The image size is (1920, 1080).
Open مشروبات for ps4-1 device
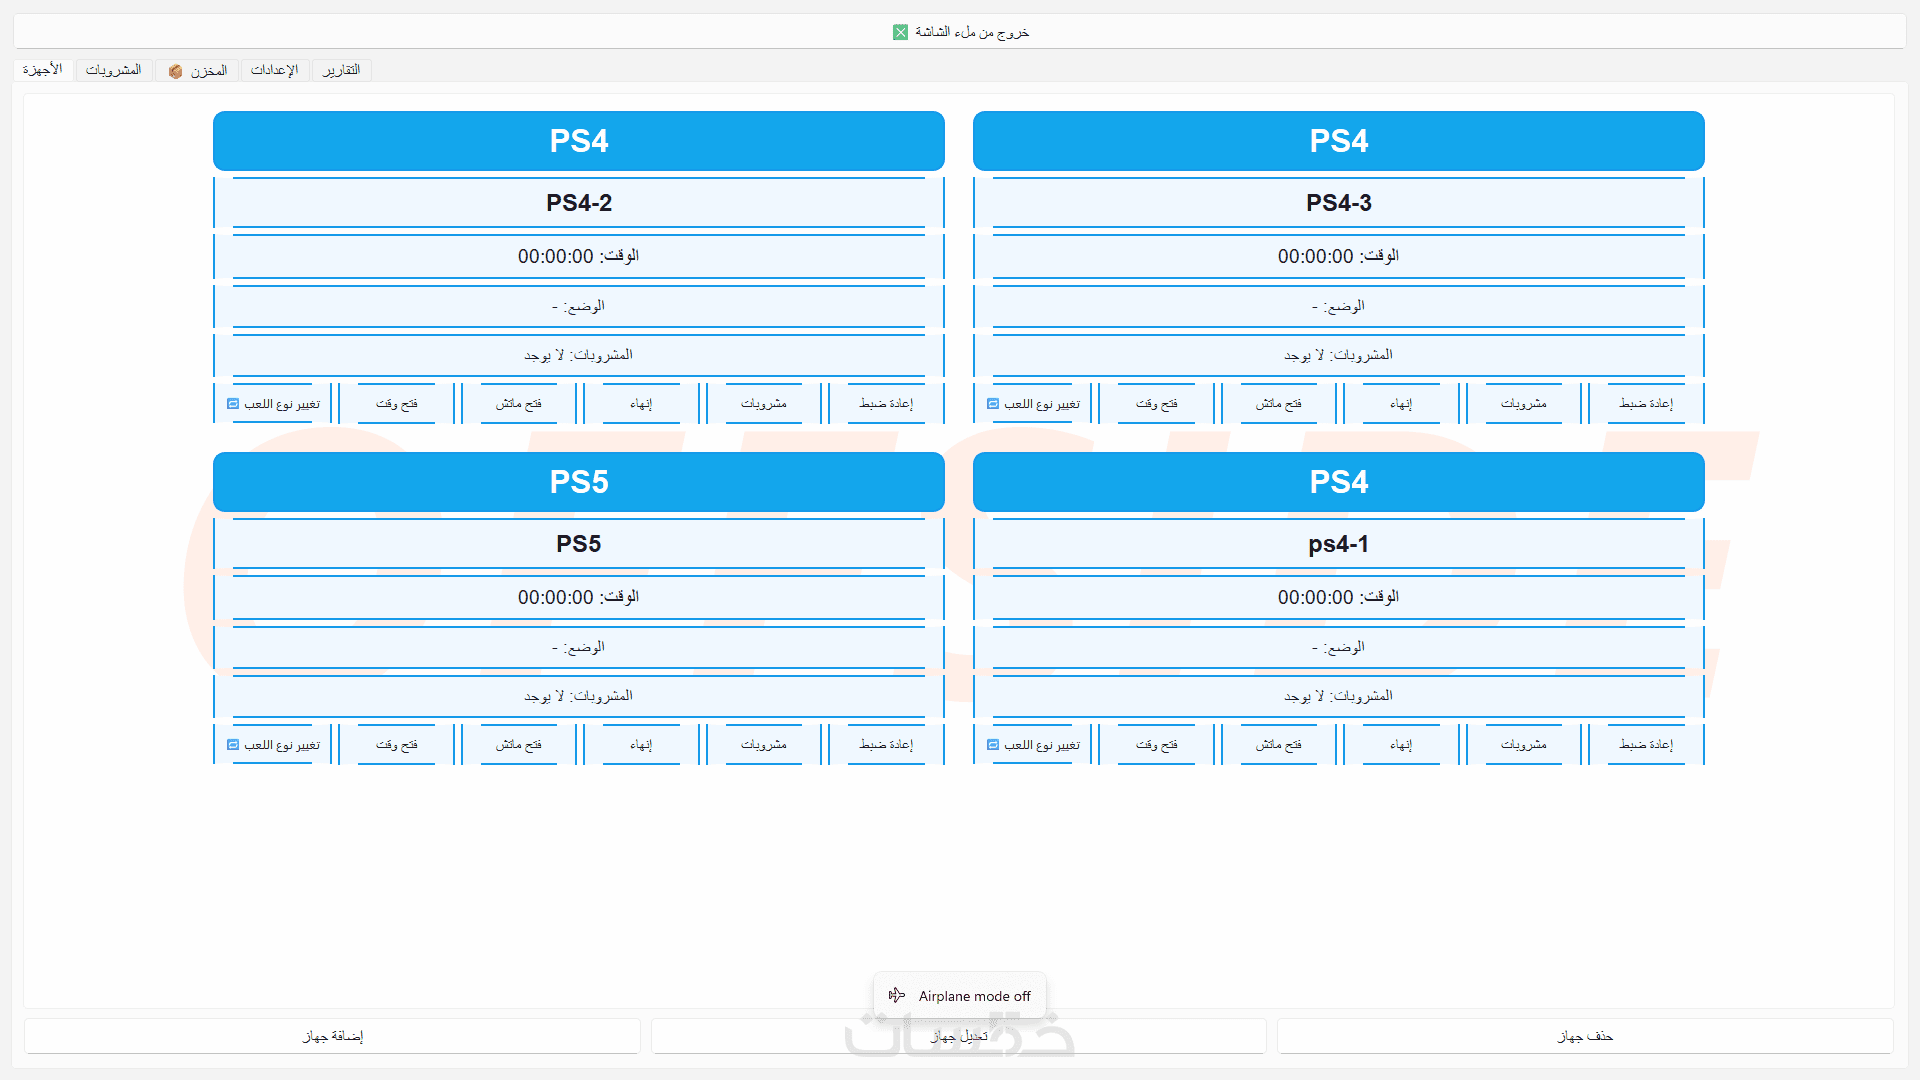point(1523,745)
